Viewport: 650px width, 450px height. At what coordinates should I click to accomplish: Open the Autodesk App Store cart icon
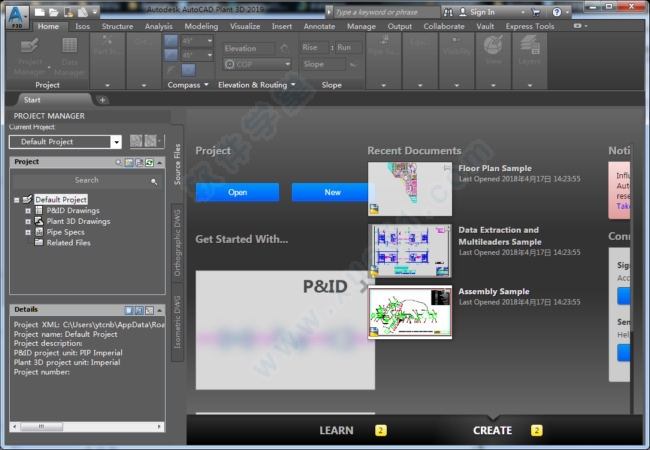pyautogui.click(x=536, y=12)
